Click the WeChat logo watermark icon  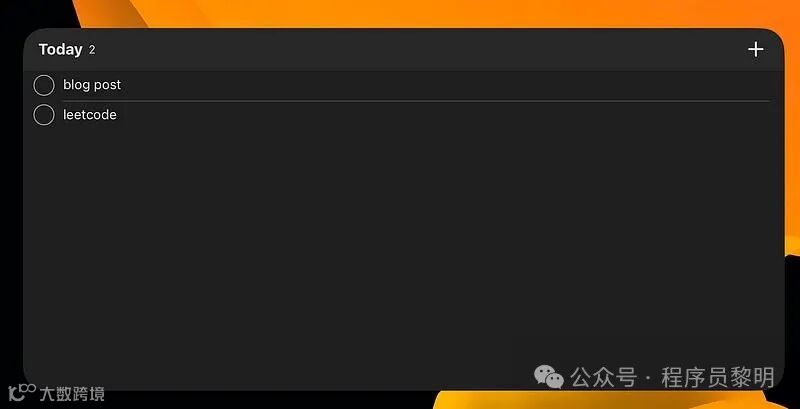point(549,376)
